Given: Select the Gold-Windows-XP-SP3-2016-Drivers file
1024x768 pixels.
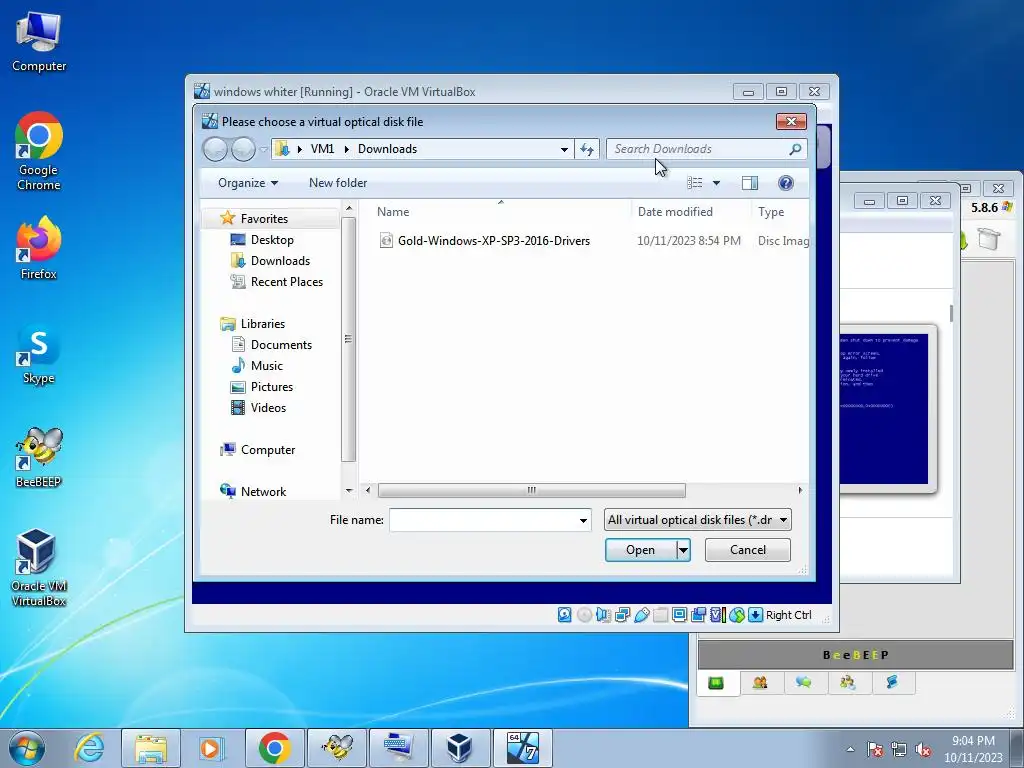Looking at the screenshot, I should coord(494,241).
